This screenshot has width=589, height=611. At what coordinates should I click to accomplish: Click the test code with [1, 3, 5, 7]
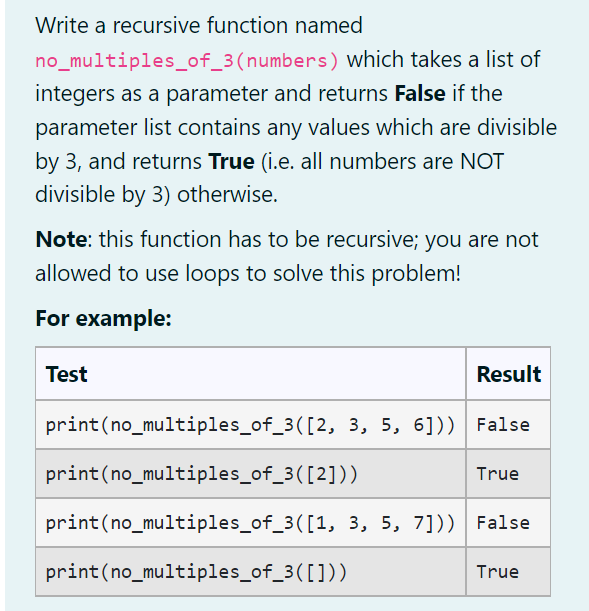[x=250, y=523]
